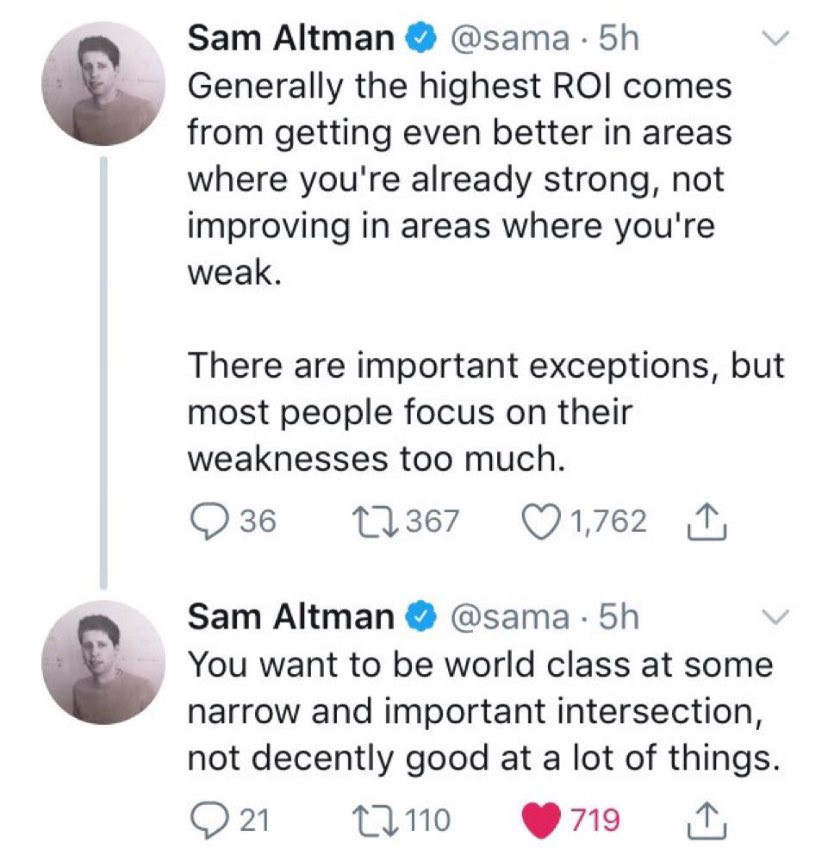Open Sam Altman's avatar on the second tweet
Image resolution: width=828 pixels, height=850 pixels.
[103, 662]
